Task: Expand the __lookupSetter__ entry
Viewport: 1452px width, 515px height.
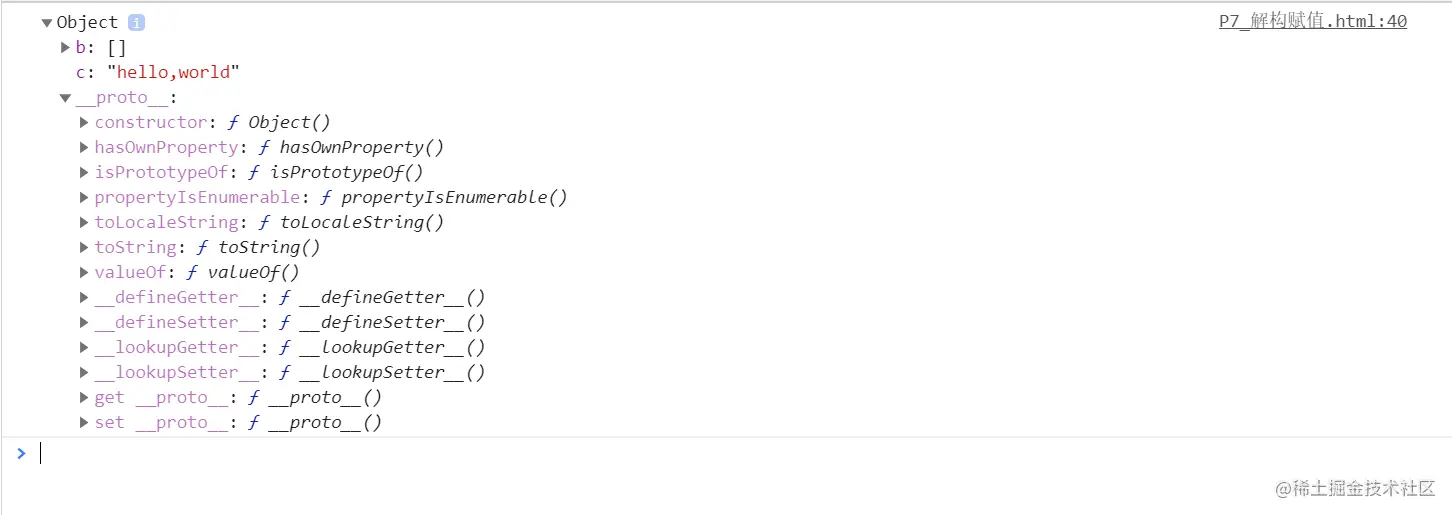Action: point(84,372)
